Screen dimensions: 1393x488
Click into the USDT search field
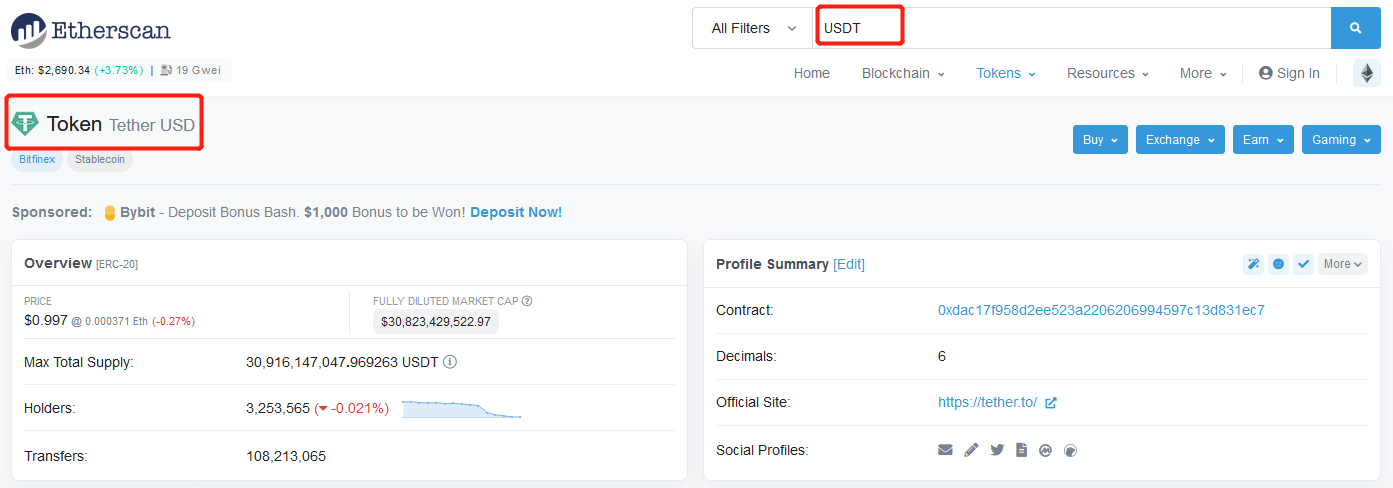(x=1072, y=28)
